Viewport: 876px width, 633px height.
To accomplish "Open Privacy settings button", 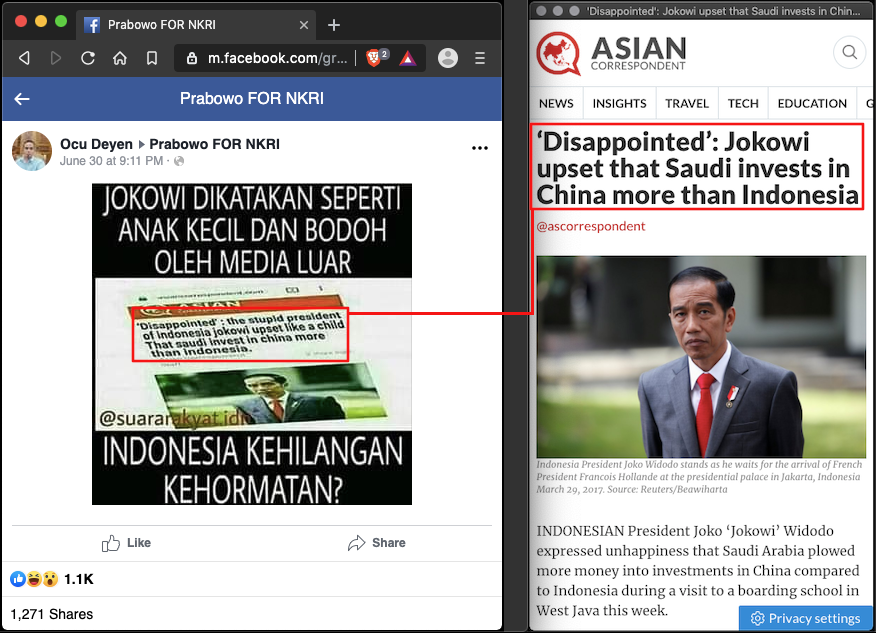I will [x=805, y=618].
